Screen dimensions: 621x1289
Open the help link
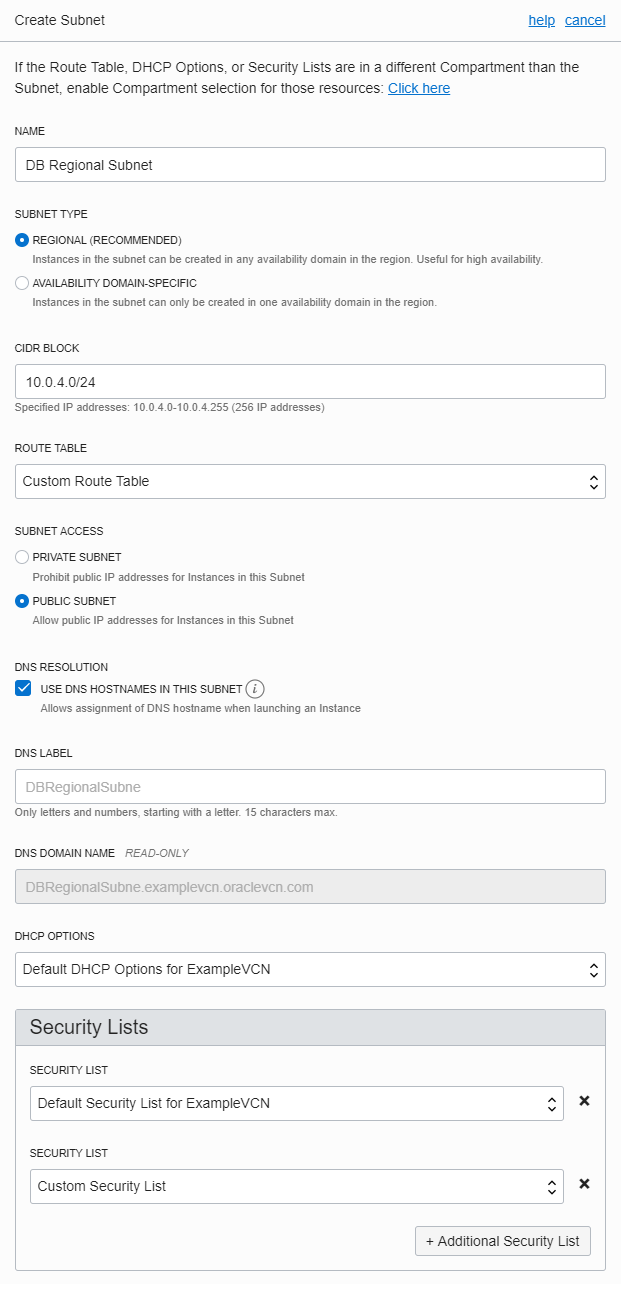pos(542,20)
